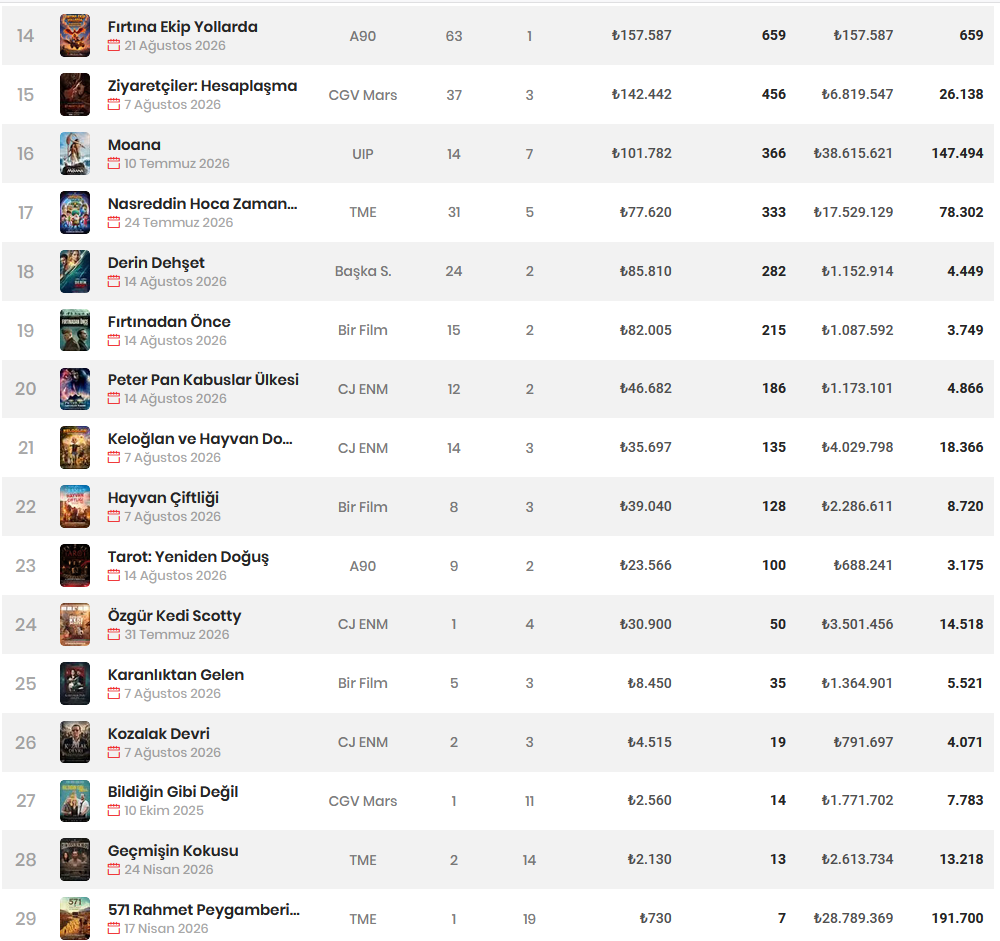
Task: Open Peter Pan Kabuslar Ülkesi title link
Action: coord(203,380)
